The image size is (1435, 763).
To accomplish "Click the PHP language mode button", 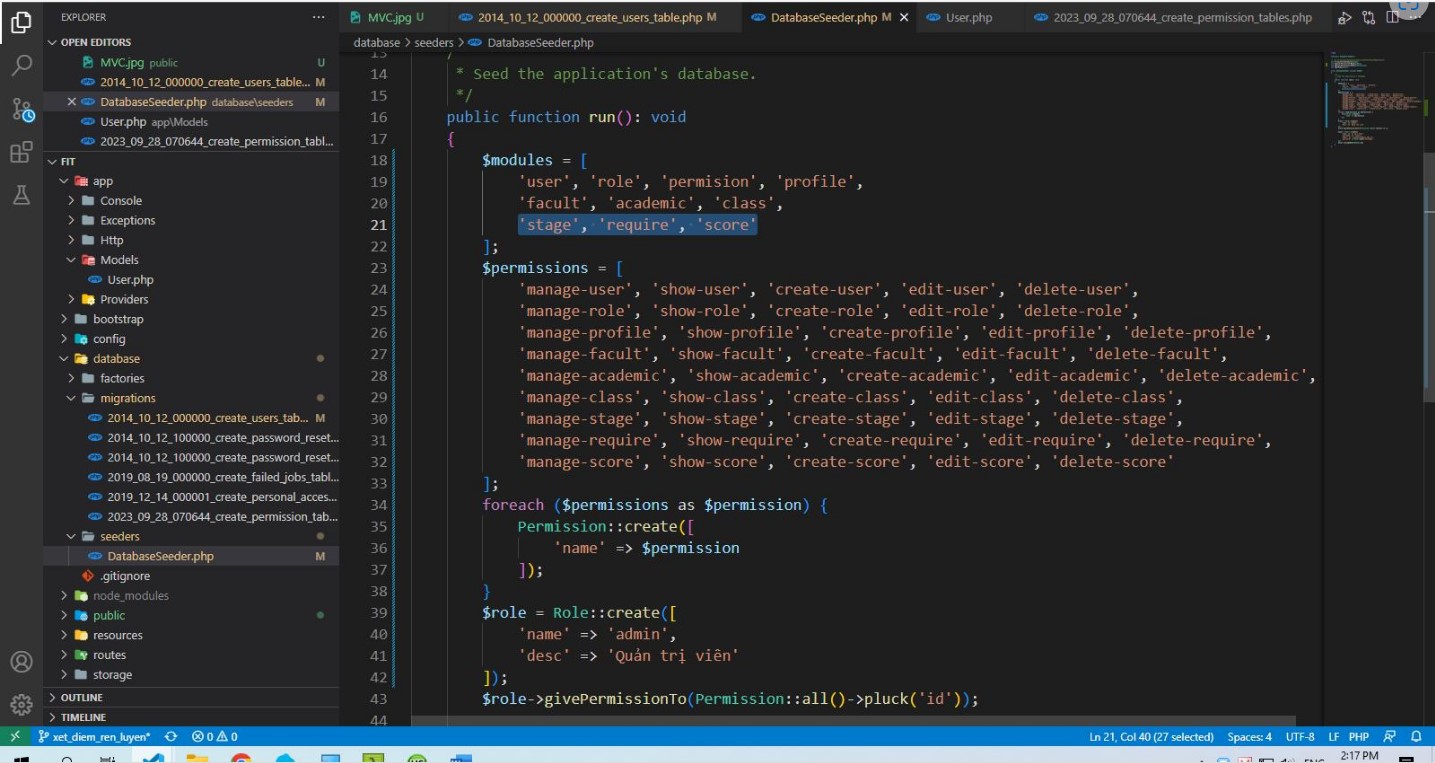I will 1358,737.
